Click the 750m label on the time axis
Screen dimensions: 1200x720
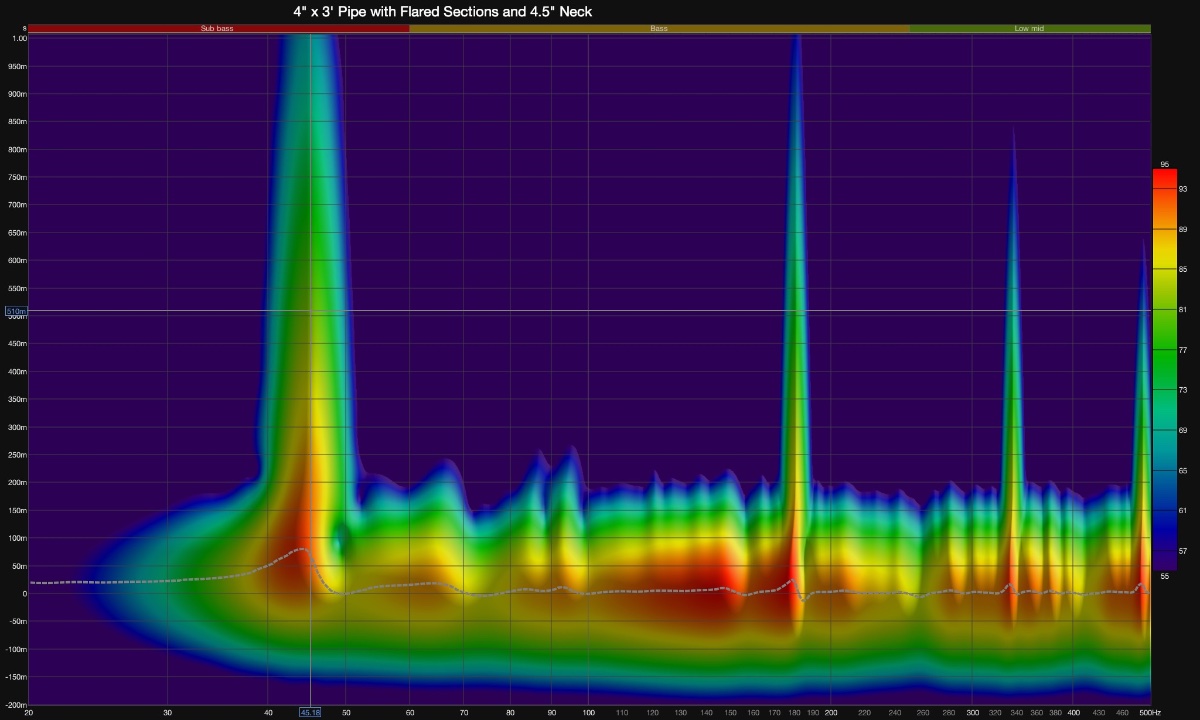click(18, 177)
